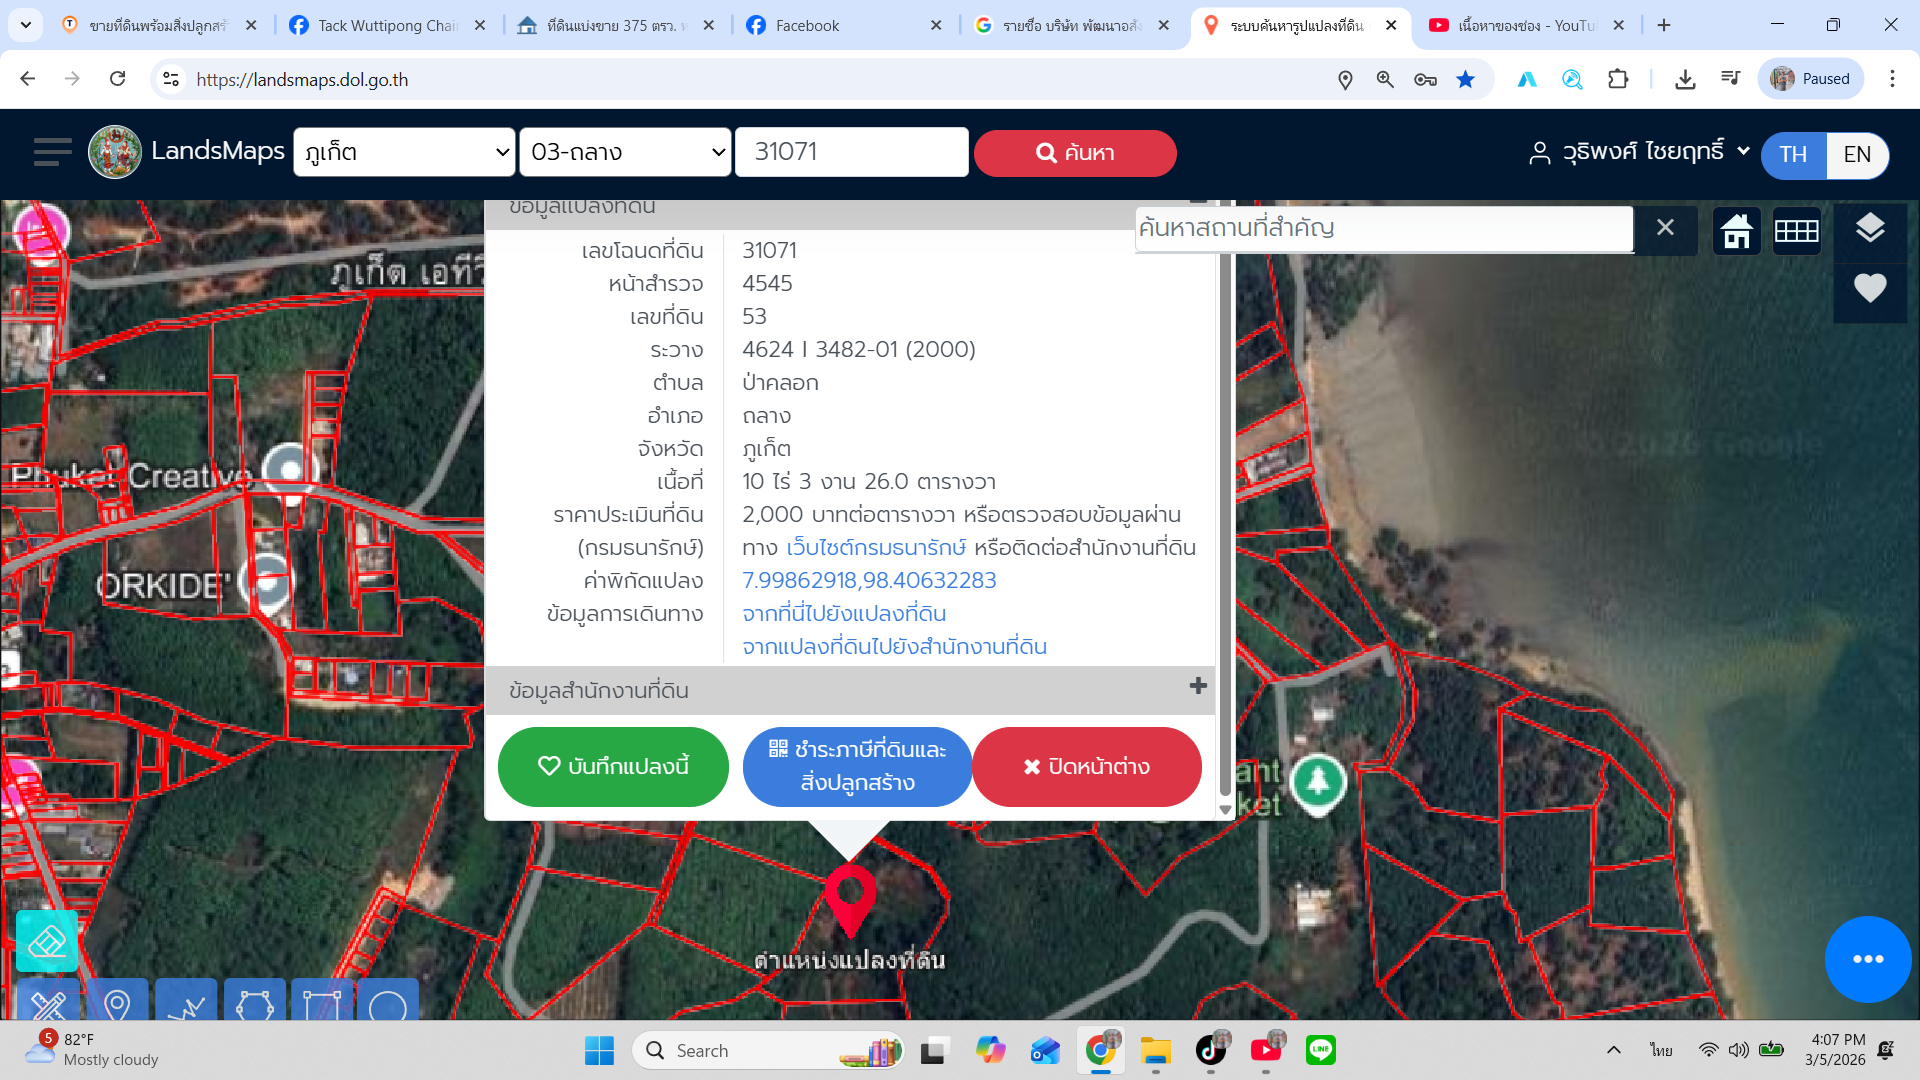Open the blue chat bubble with three dots
Screen dimensions: 1920x1080
coord(1868,959)
